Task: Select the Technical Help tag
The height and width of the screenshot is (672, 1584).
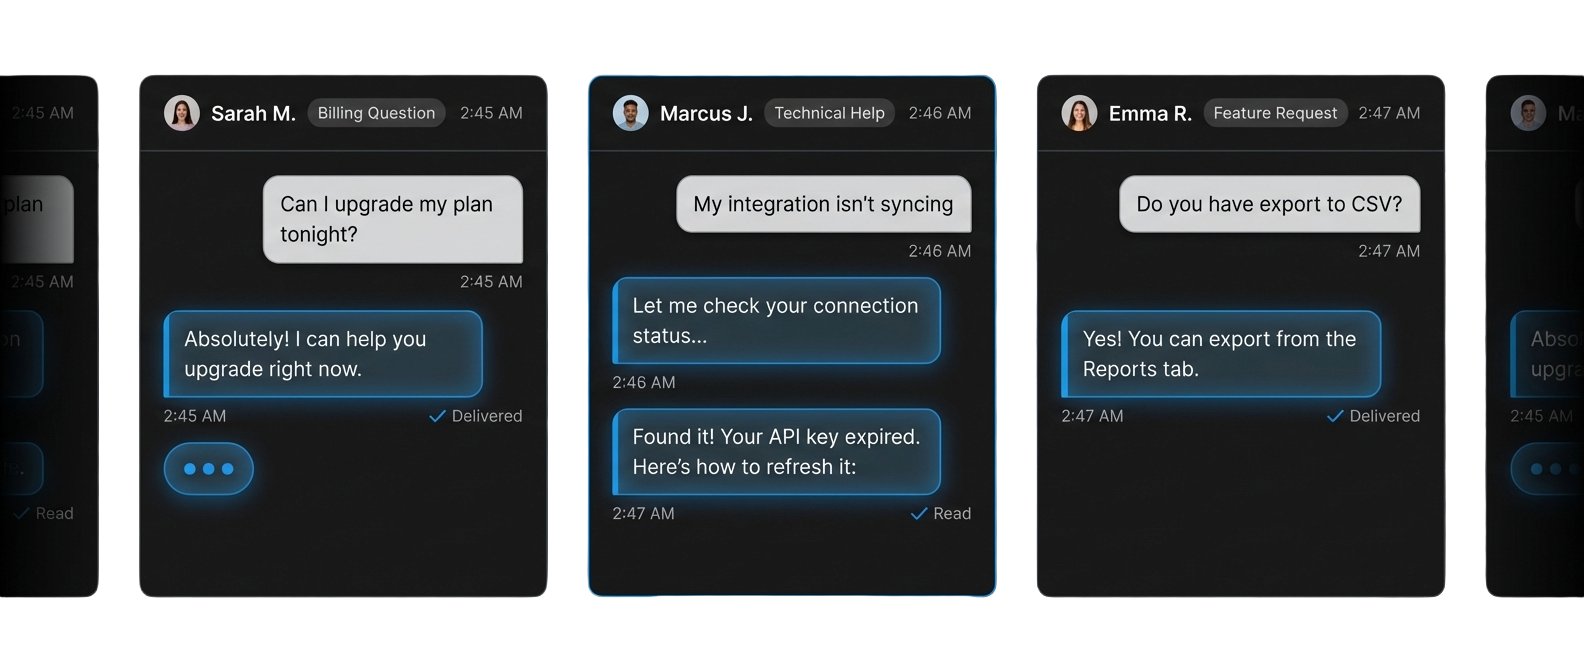Action: [829, 113]
